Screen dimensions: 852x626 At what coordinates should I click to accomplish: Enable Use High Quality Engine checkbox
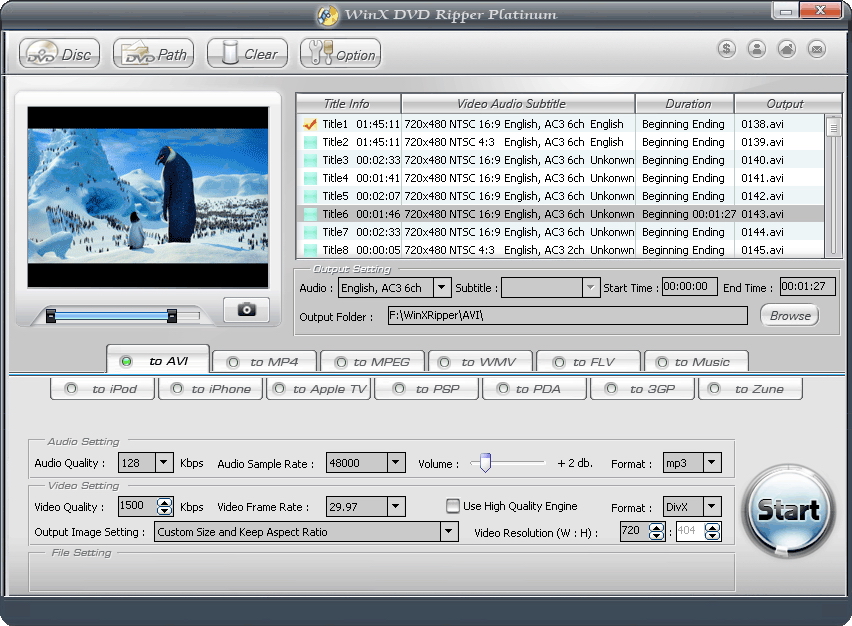tap(453, 506)
